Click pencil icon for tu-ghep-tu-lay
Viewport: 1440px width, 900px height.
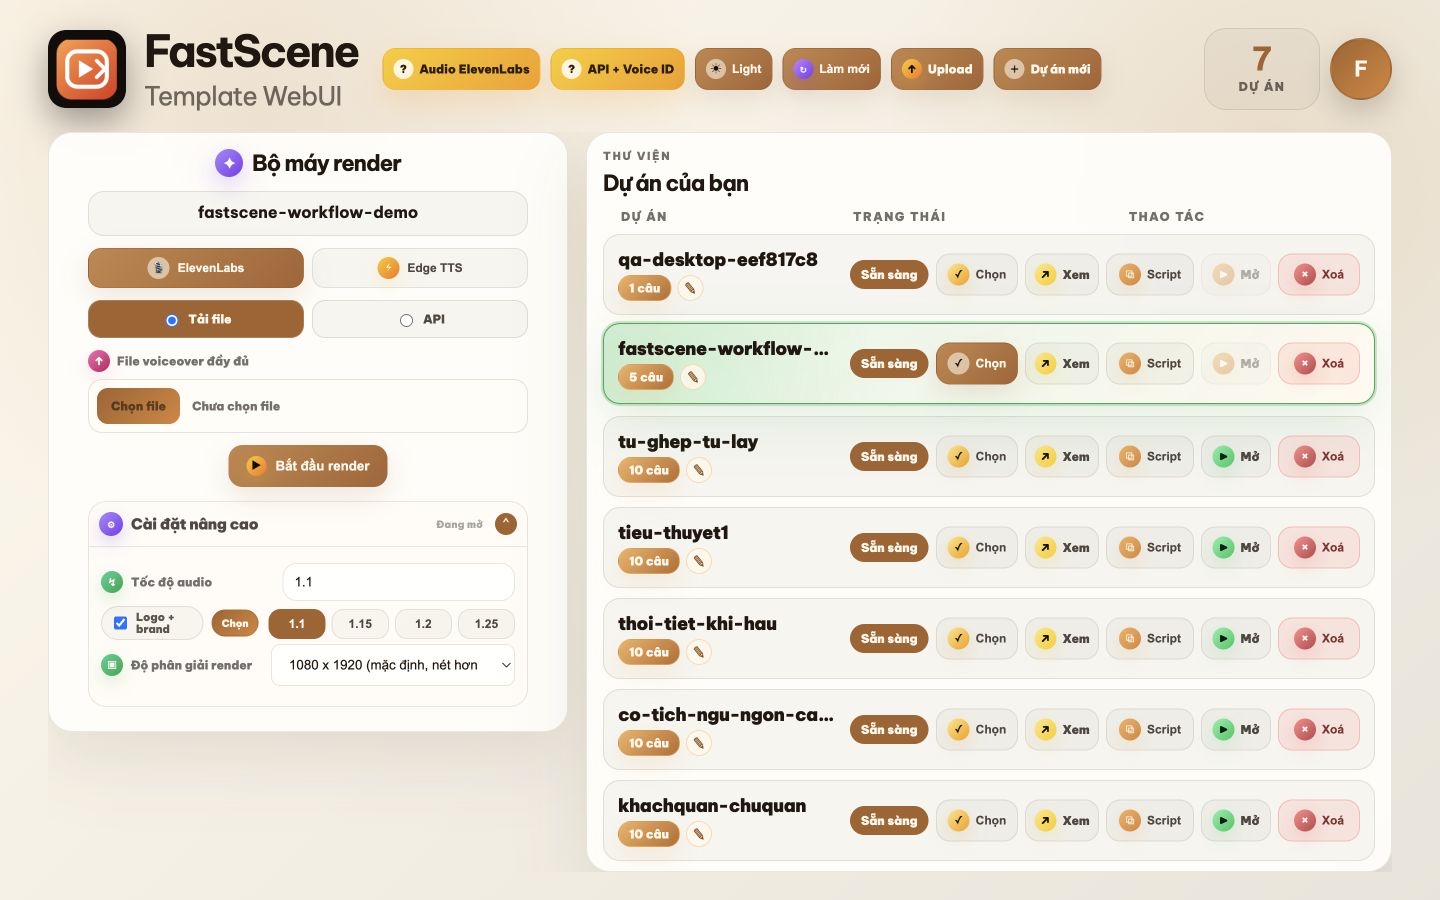tap(699, 470)
